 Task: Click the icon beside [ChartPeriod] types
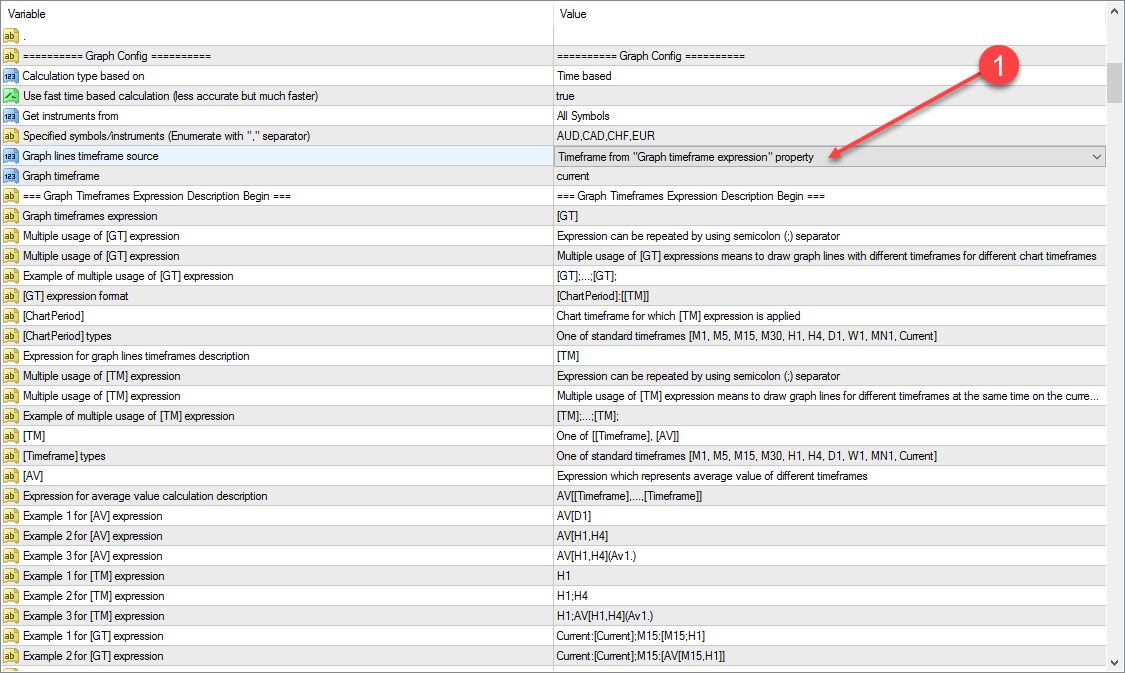pos(11,336)
